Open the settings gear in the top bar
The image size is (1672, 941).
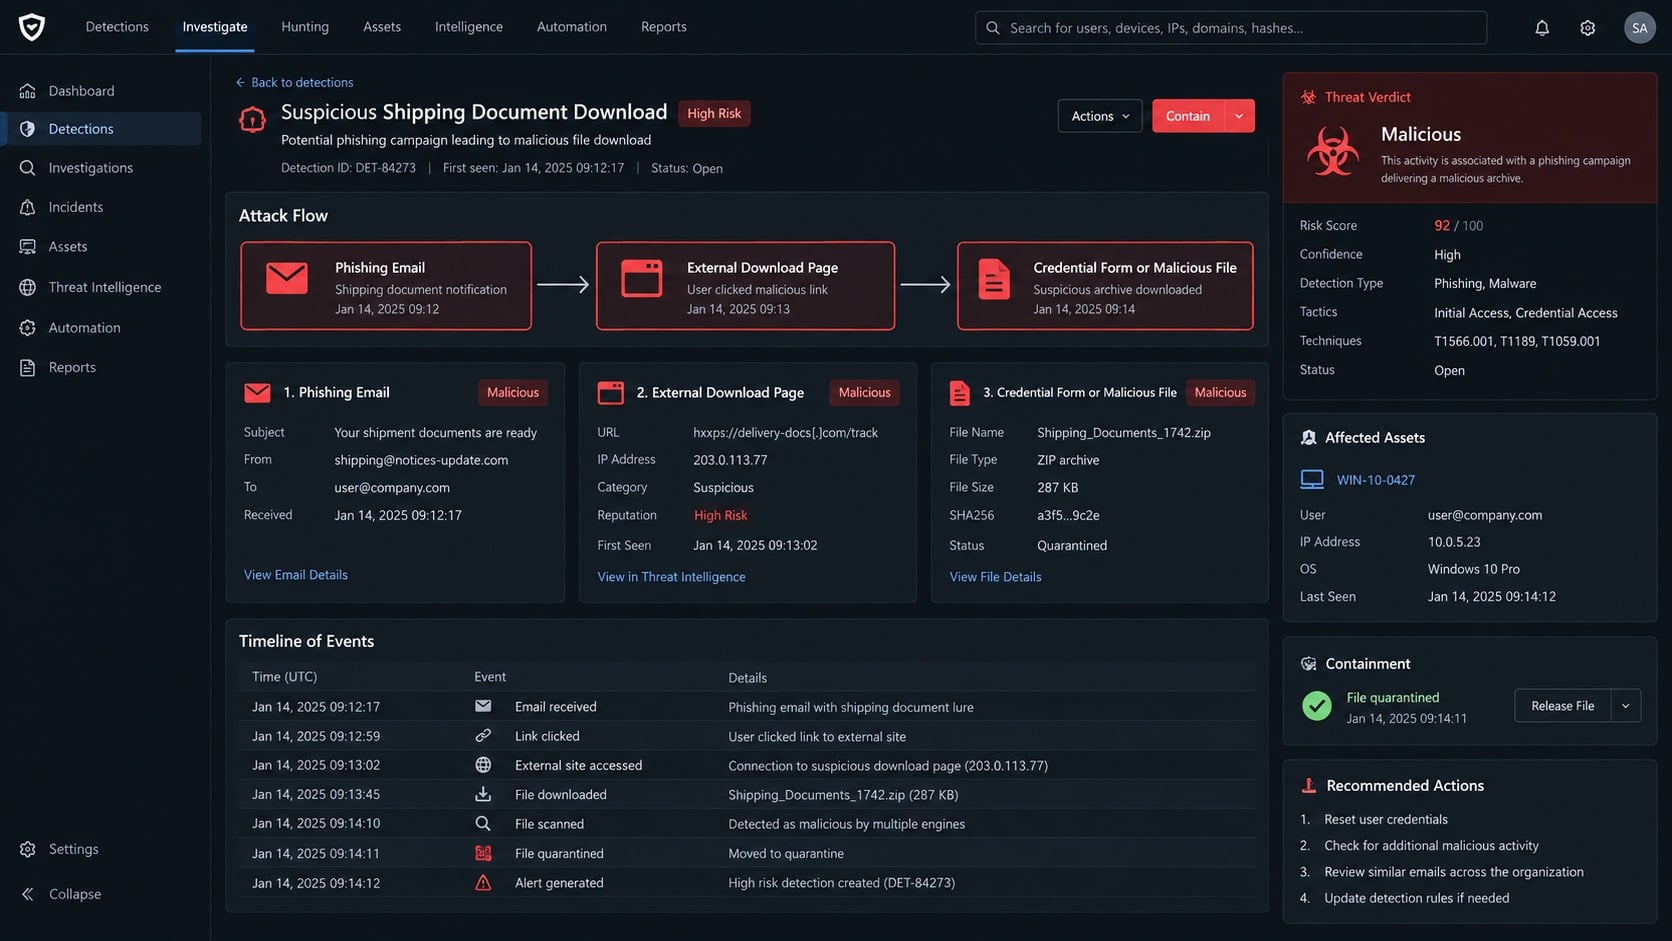(x=1587, y=28)
